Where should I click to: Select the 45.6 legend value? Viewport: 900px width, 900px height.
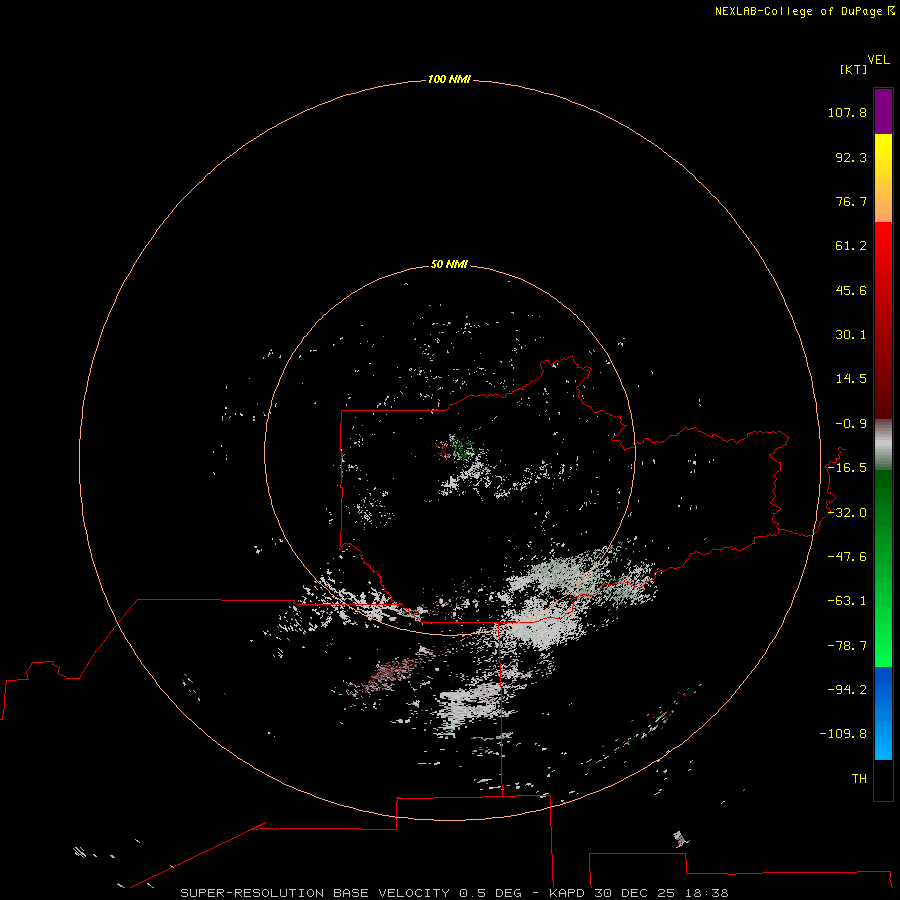[x=851, y=290]
